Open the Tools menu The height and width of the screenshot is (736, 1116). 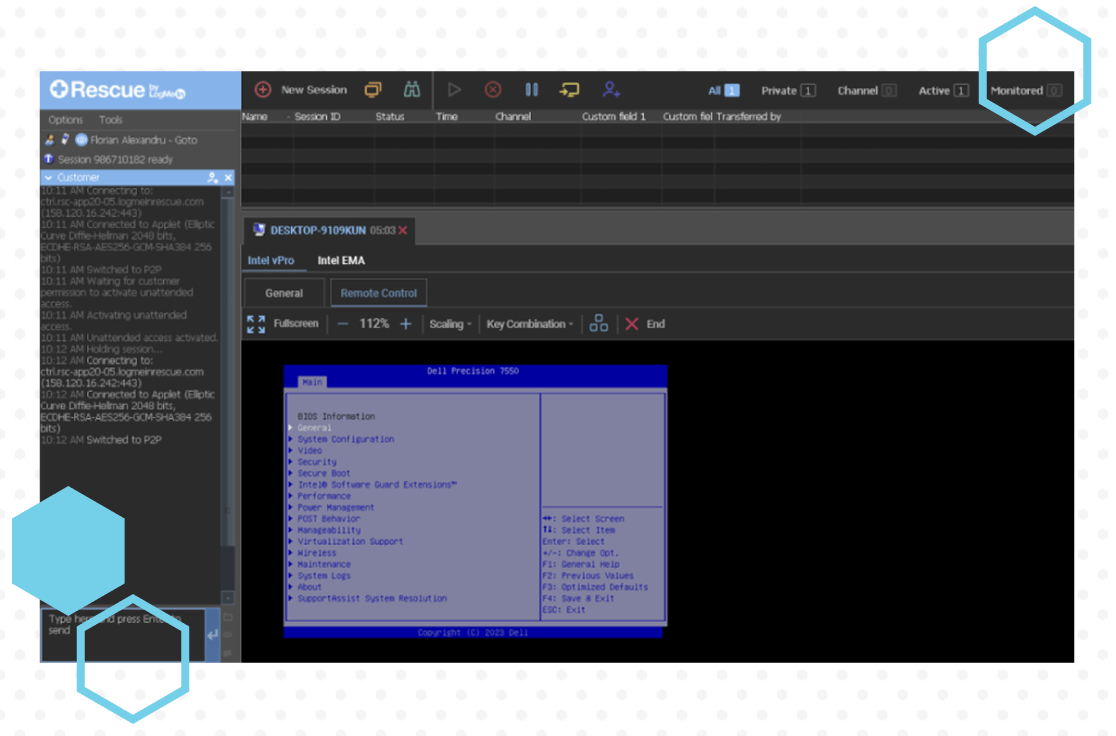[x=110, y=120]
